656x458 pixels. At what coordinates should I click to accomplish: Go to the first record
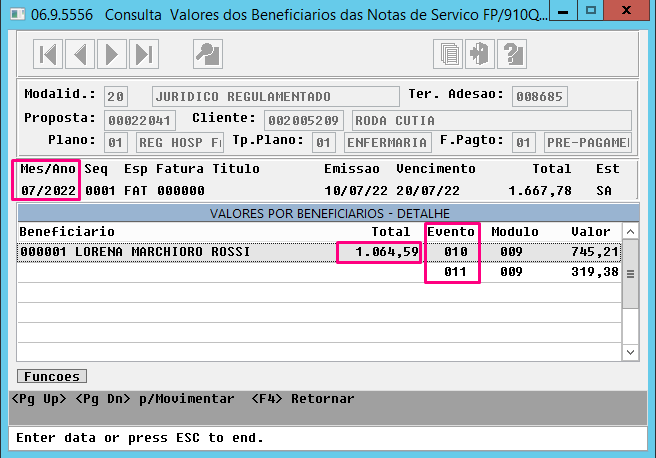click(x=48, y=54)
